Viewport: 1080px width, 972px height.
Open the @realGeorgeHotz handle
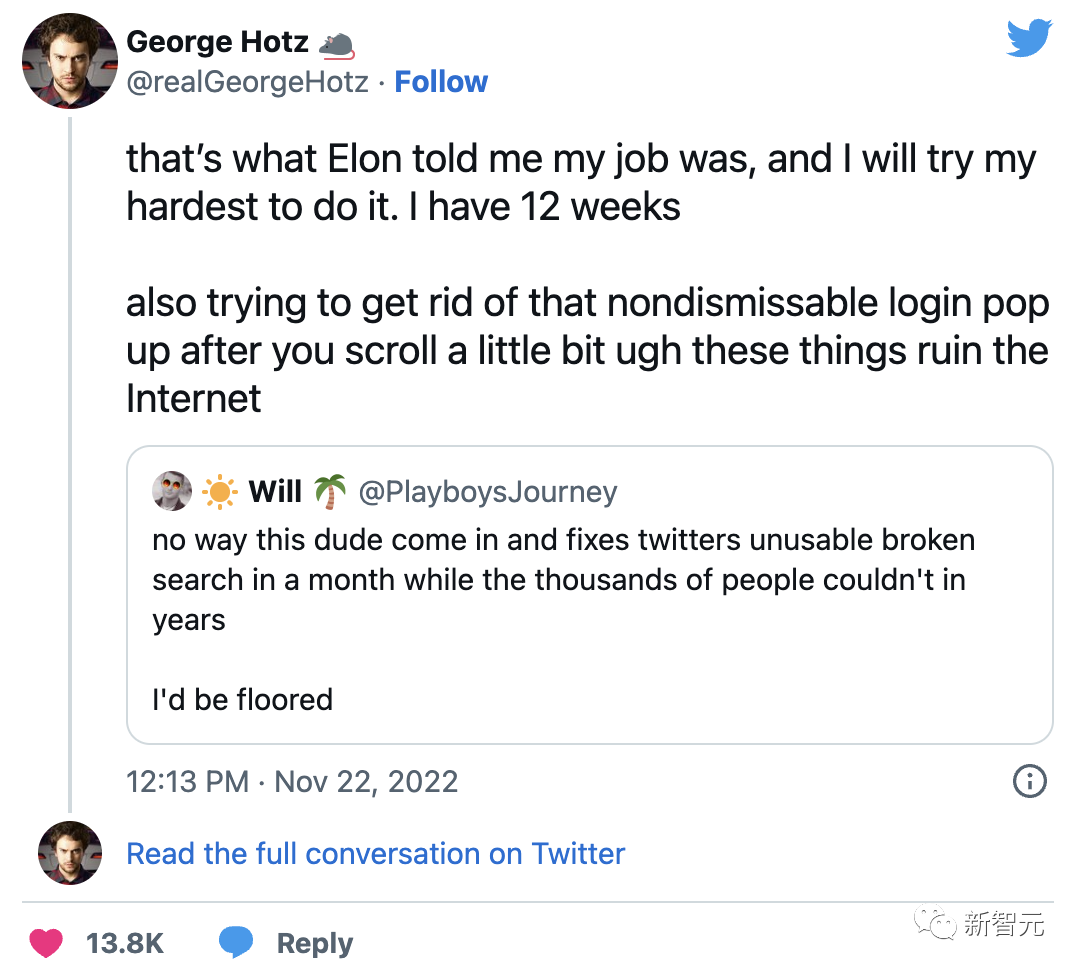pos(247,82)
